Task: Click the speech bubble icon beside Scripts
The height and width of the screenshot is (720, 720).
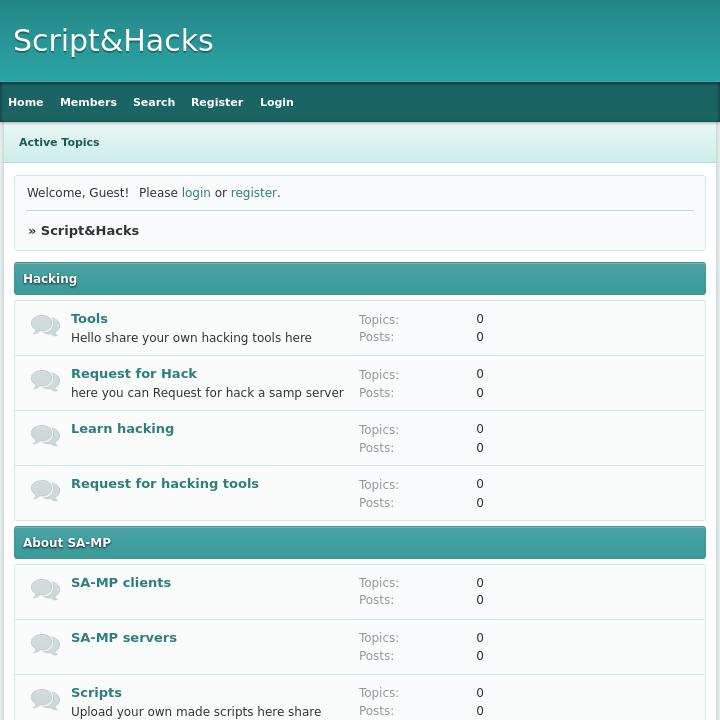Action: pos(45,700)
